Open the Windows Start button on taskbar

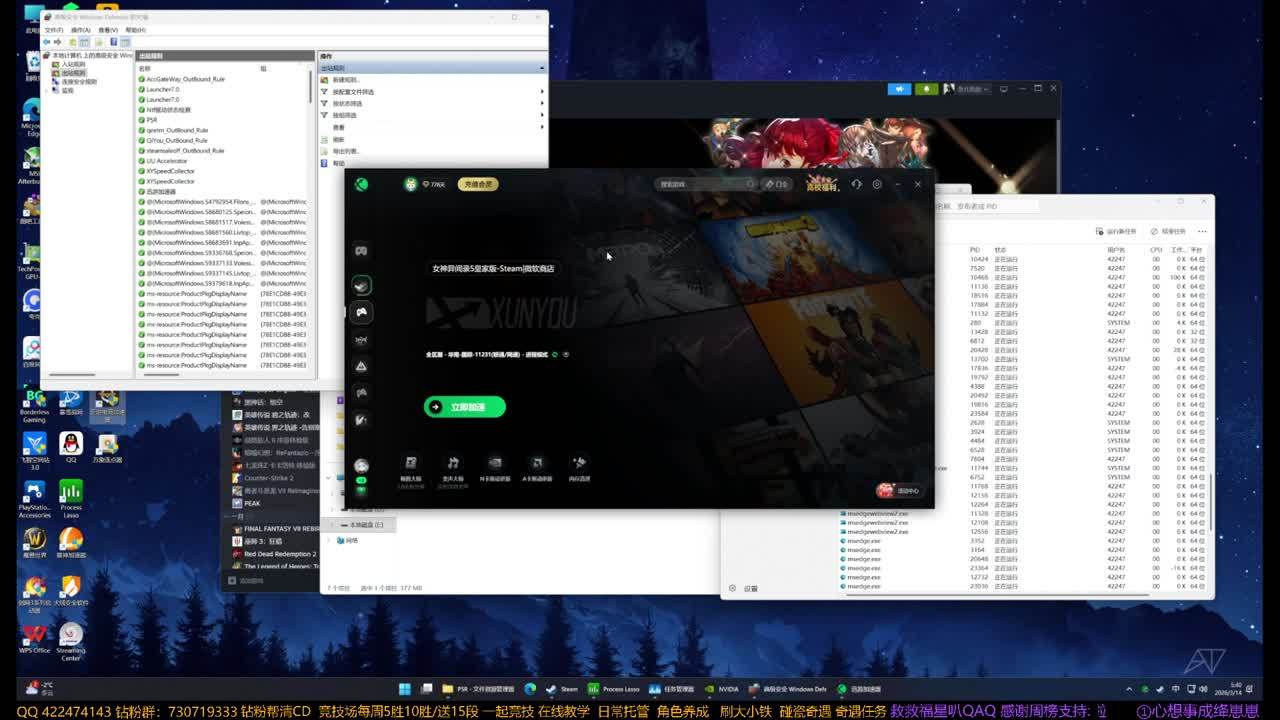pyautogui.click(x=405, y=689)
